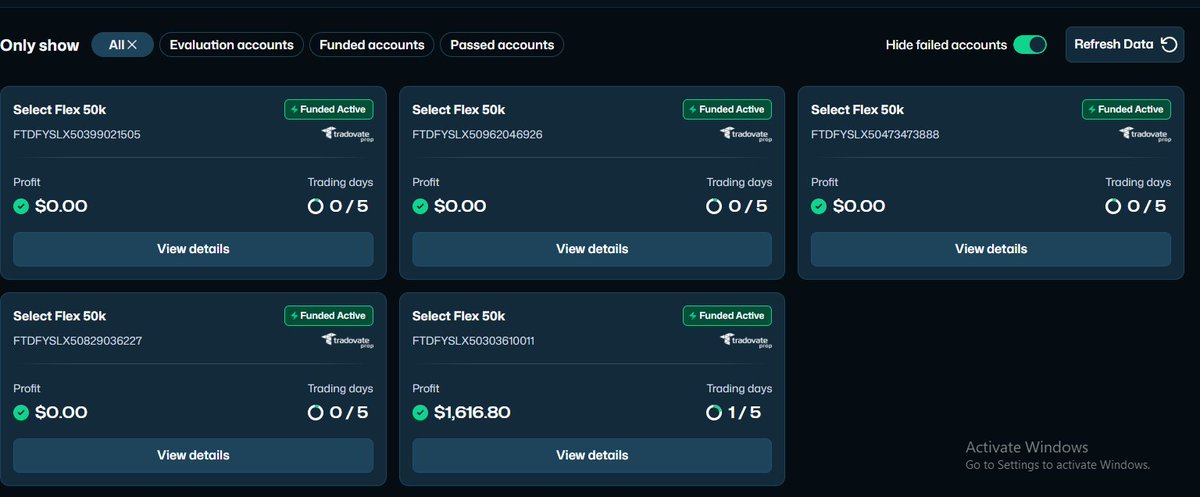Viewport: 1200px width, 497px height.
Task: Click trading days ring on FTDFYSLX50399021505 card
Action: pyautogui.click(x=315, y=206)
